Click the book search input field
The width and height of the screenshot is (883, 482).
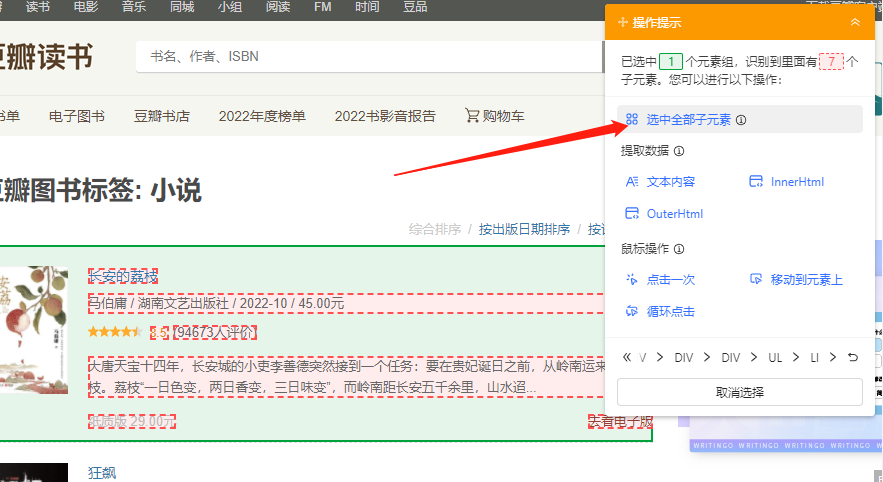point(370,56)
